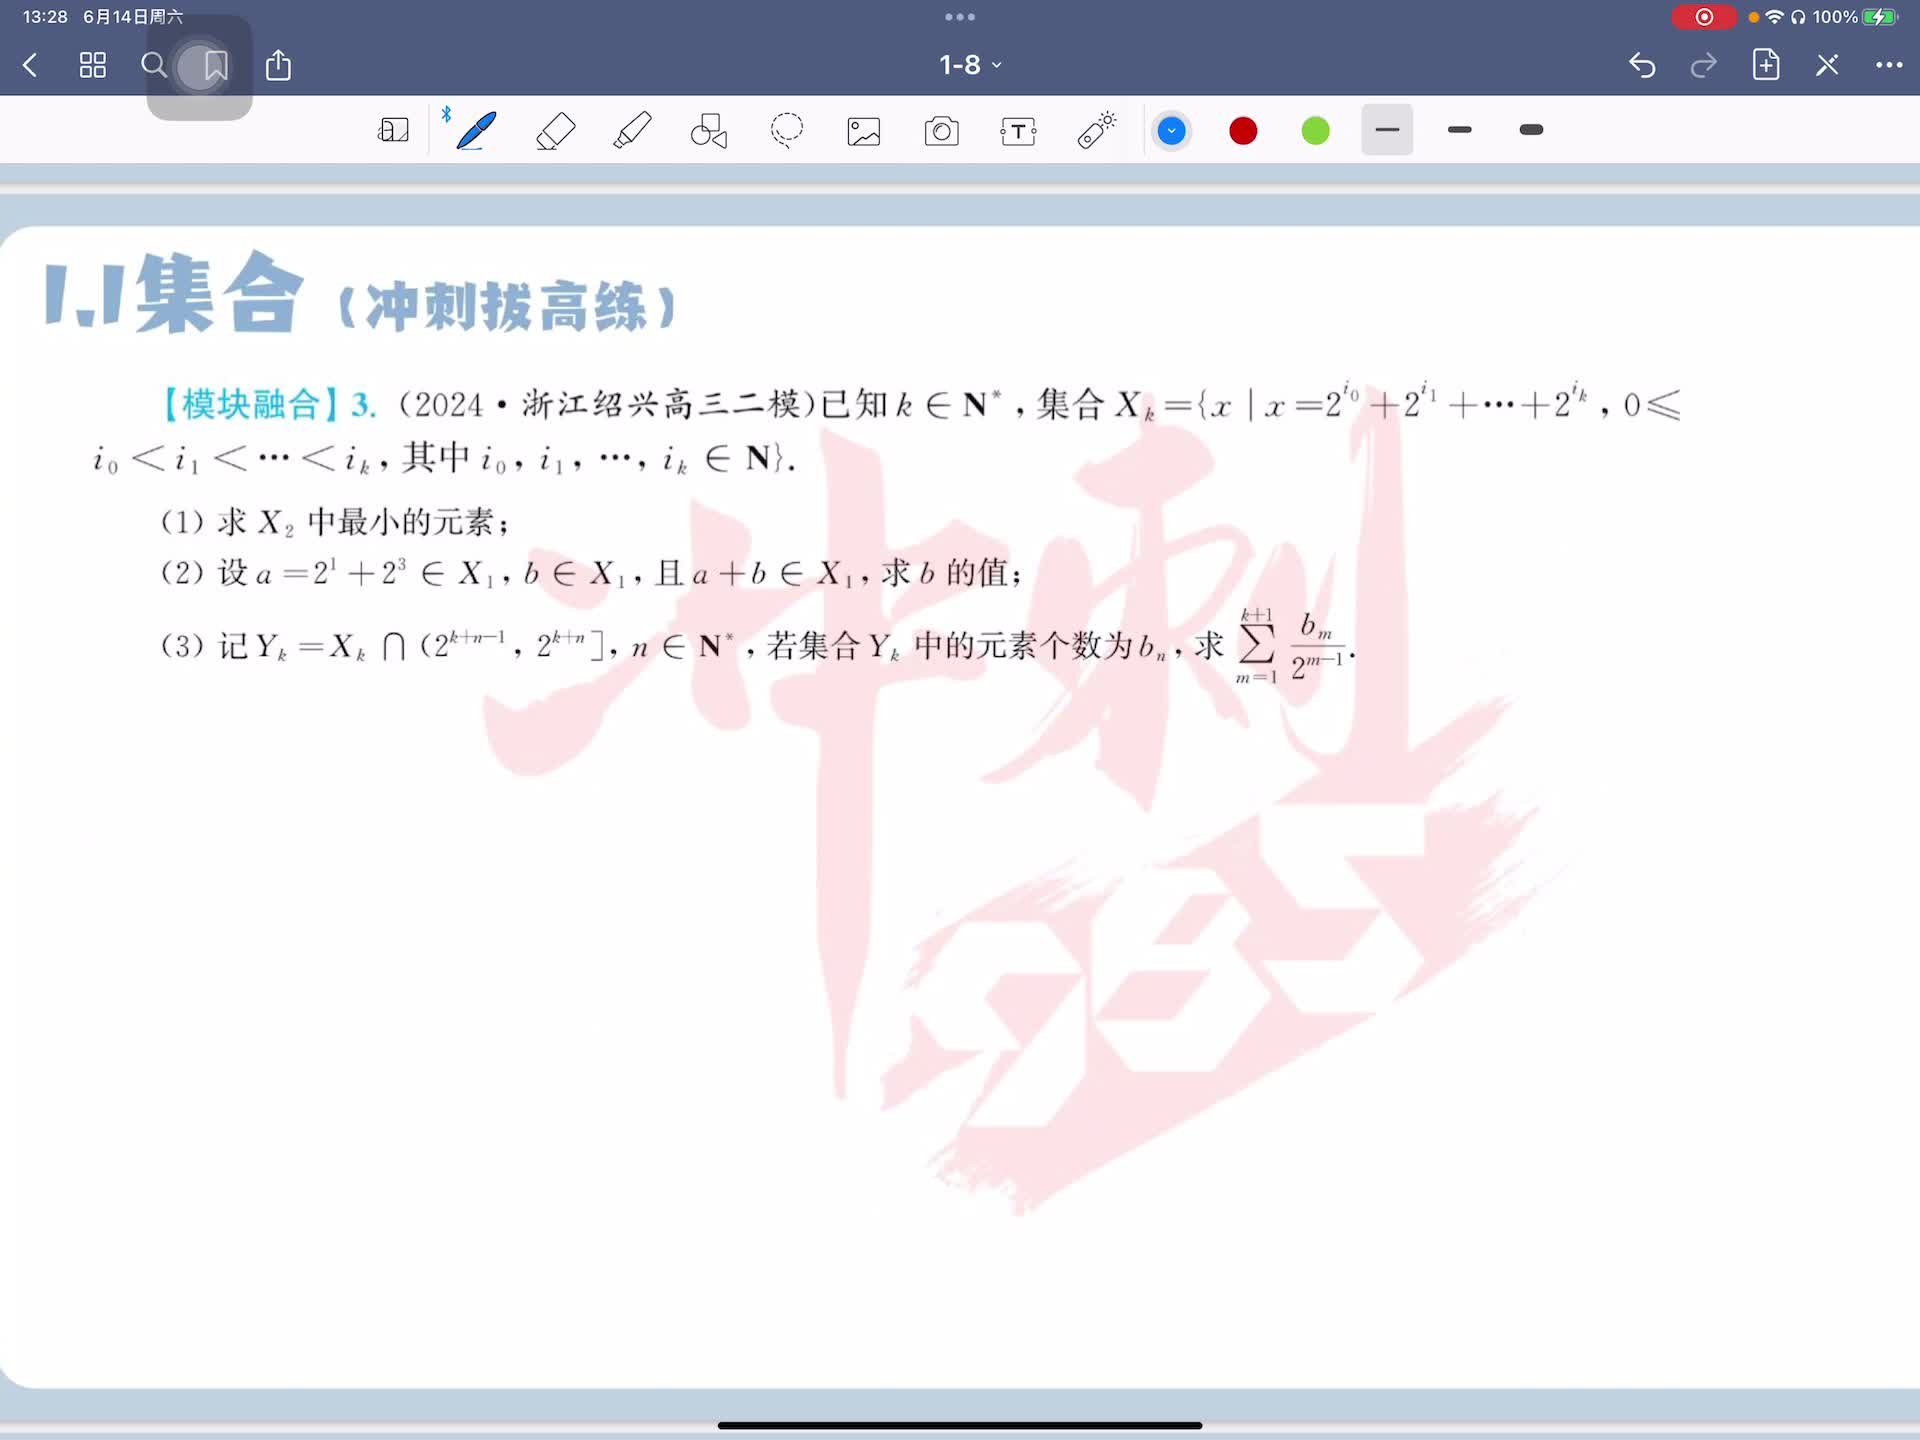Toggle the read-only mode icon
This screenshot has width=1920, height=1440.
pyautogui.click(x=393, y=131)
